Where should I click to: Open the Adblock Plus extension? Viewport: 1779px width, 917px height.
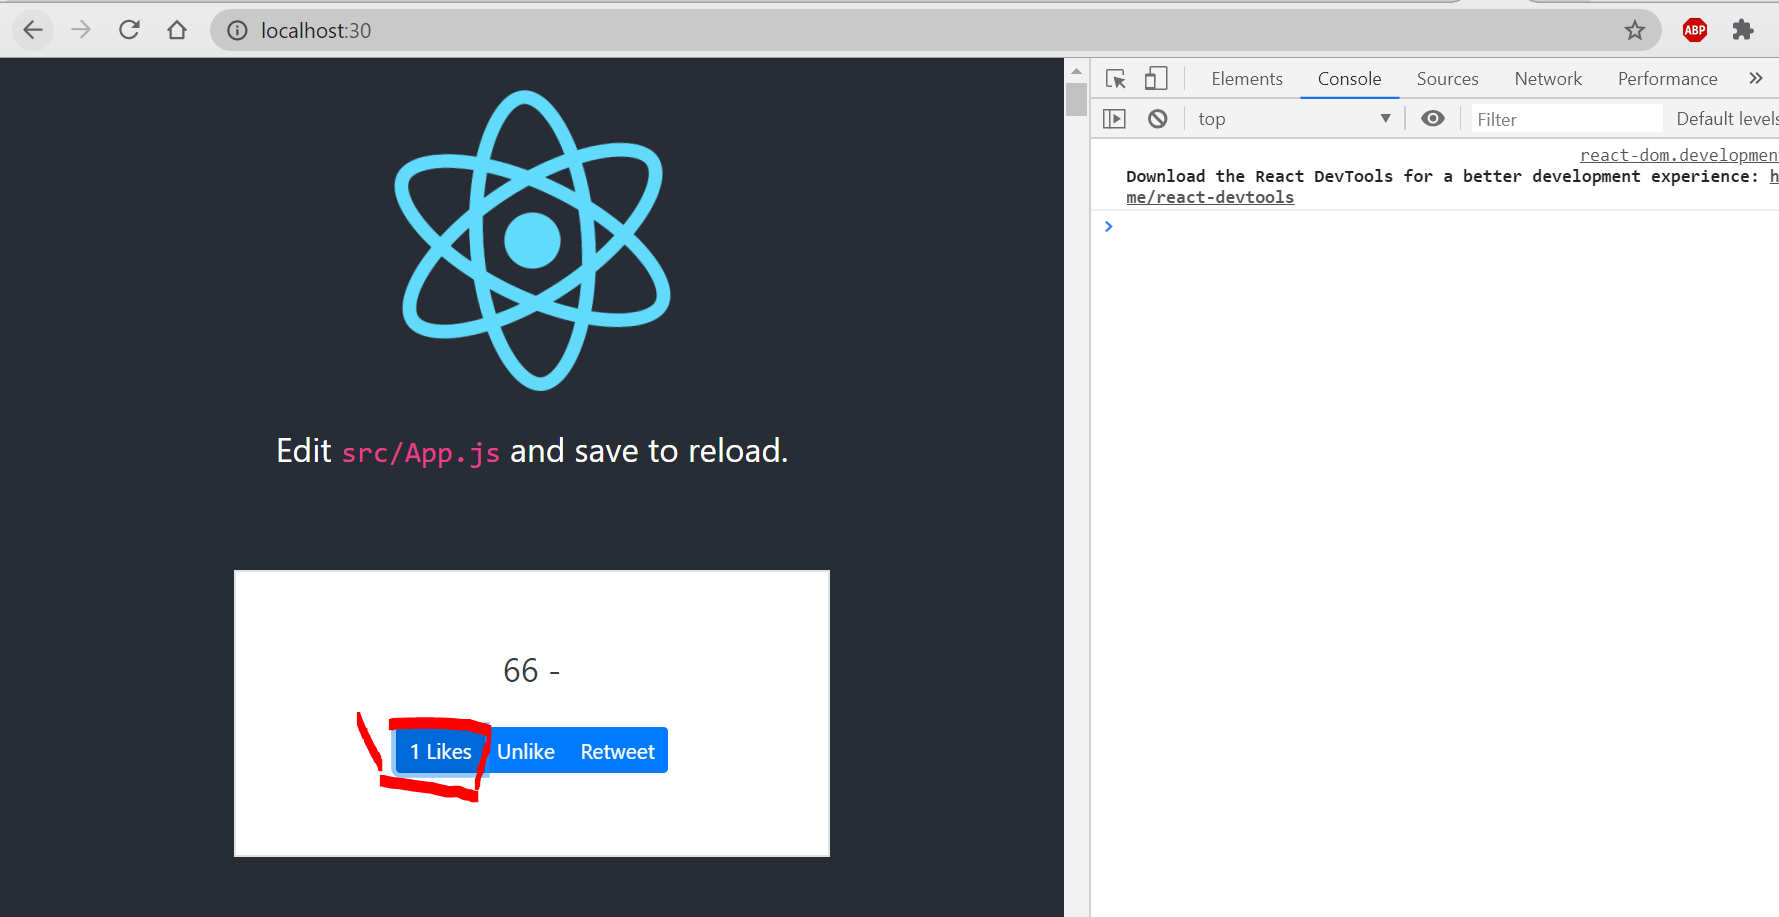(x=1695, y=30)
